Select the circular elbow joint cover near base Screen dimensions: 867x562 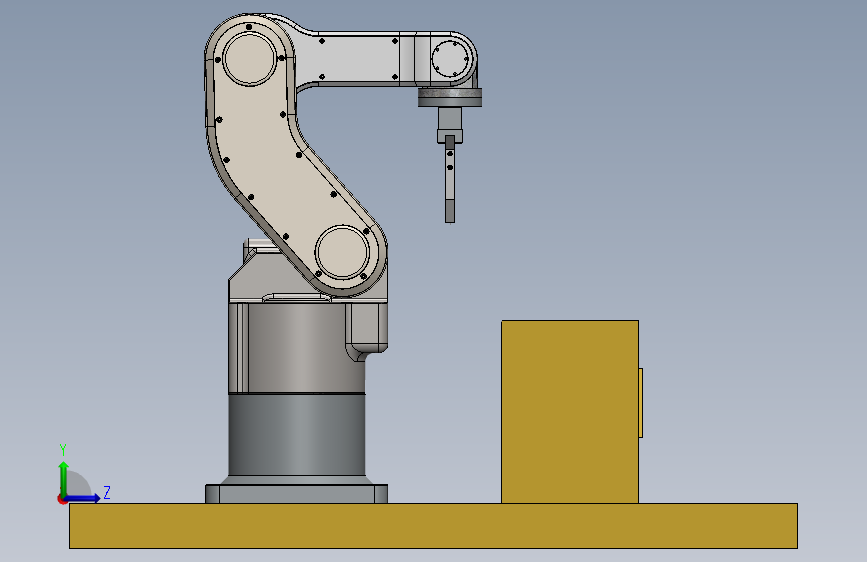[x=342, y=252]
